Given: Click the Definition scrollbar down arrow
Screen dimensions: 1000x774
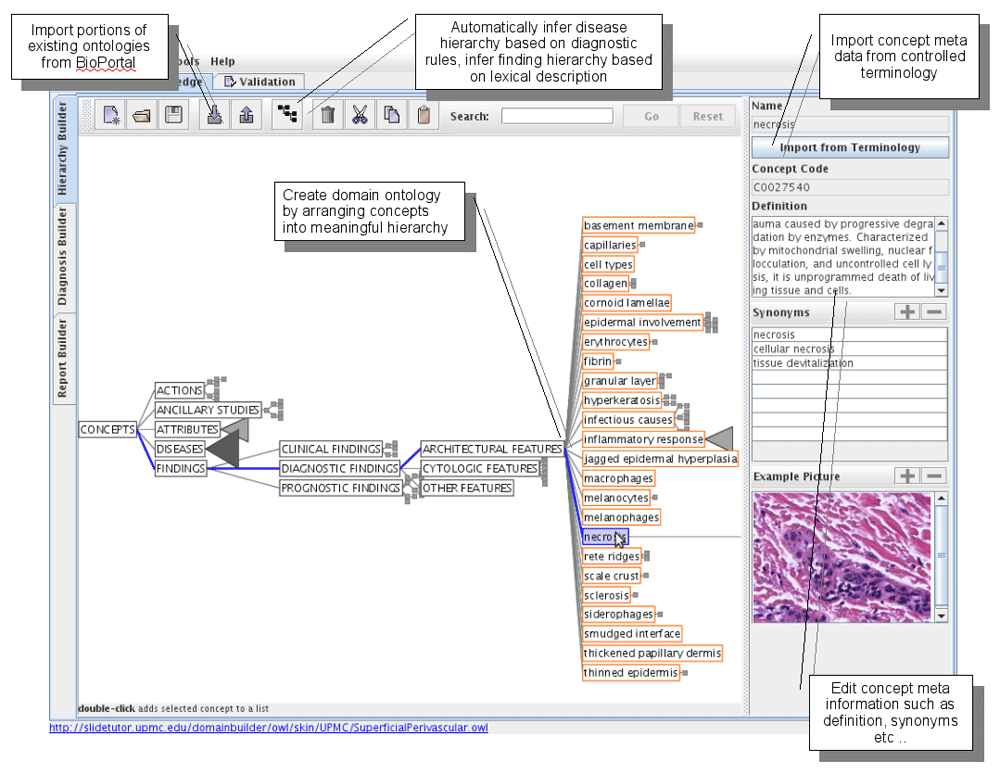Looking at the screenshot, I should pos(941,291).
